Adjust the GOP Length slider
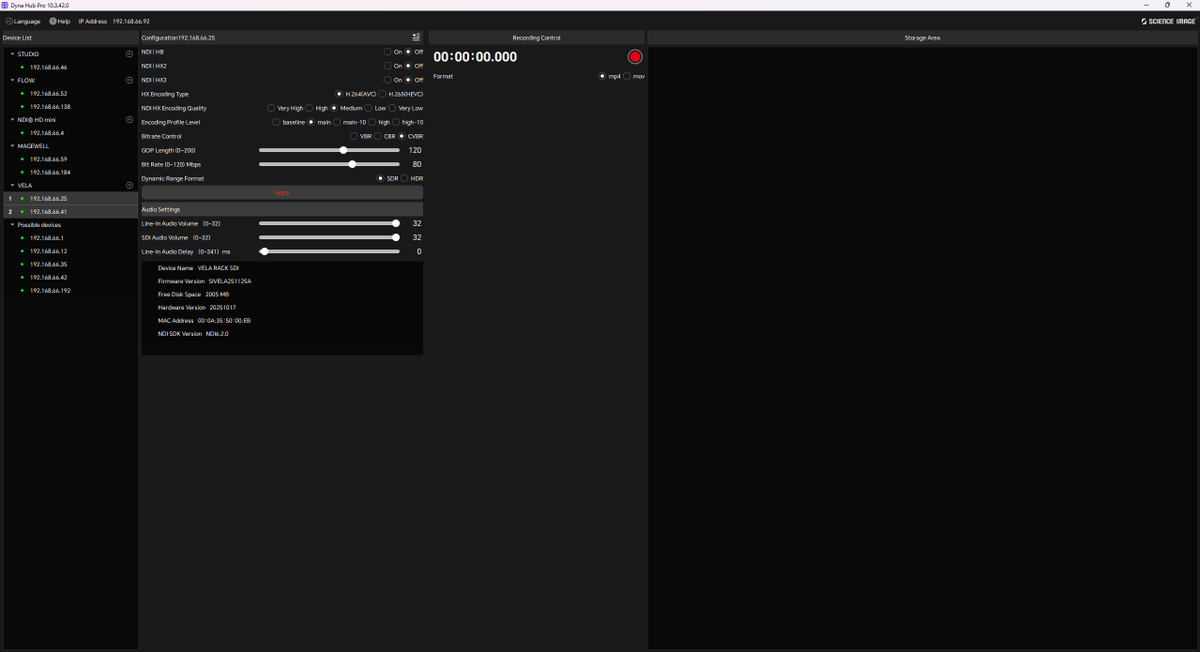 pos(329,150)
